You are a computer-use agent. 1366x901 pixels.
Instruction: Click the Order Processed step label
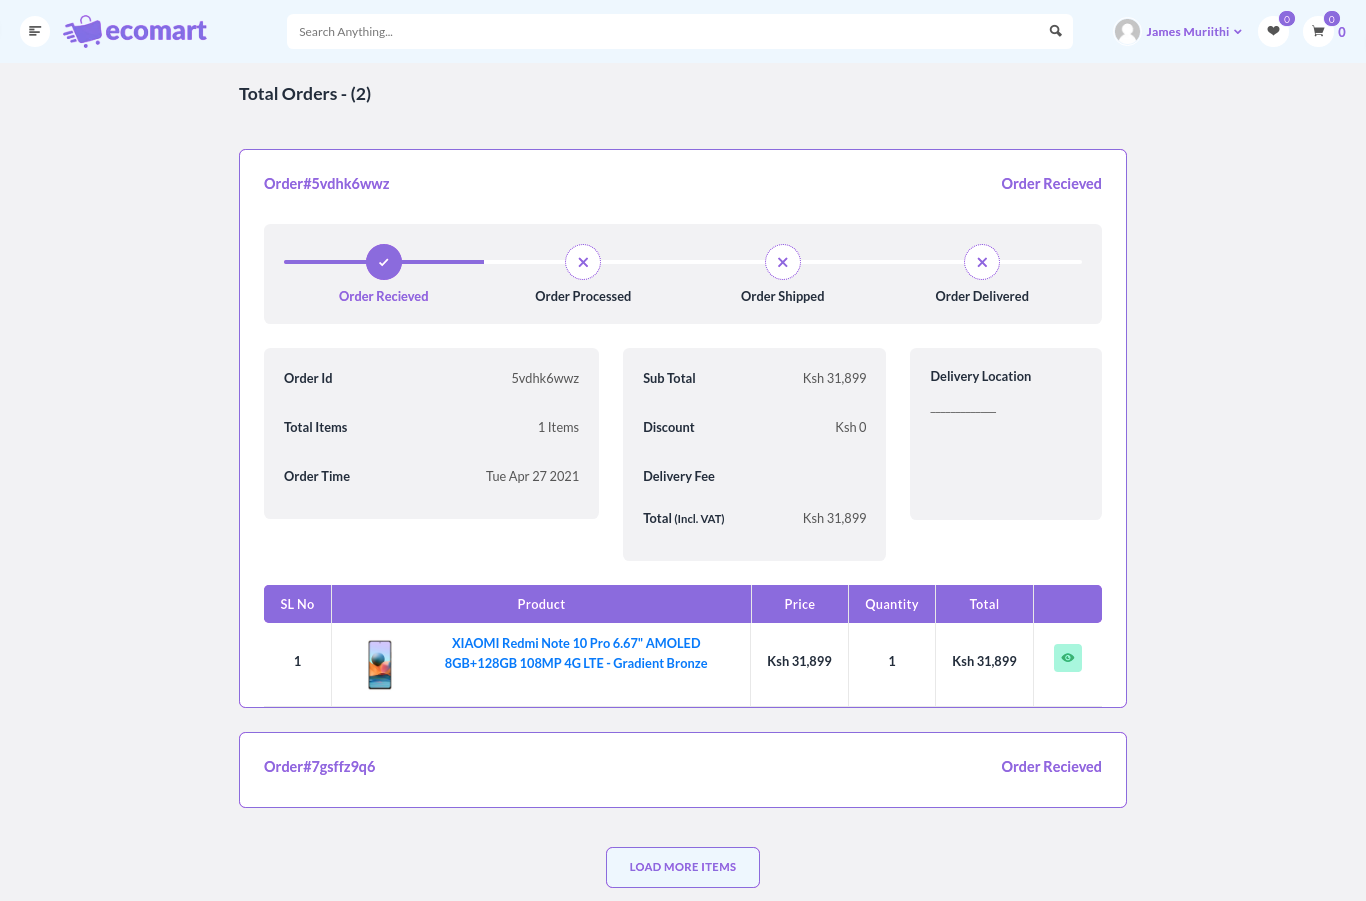click(583, 296)
